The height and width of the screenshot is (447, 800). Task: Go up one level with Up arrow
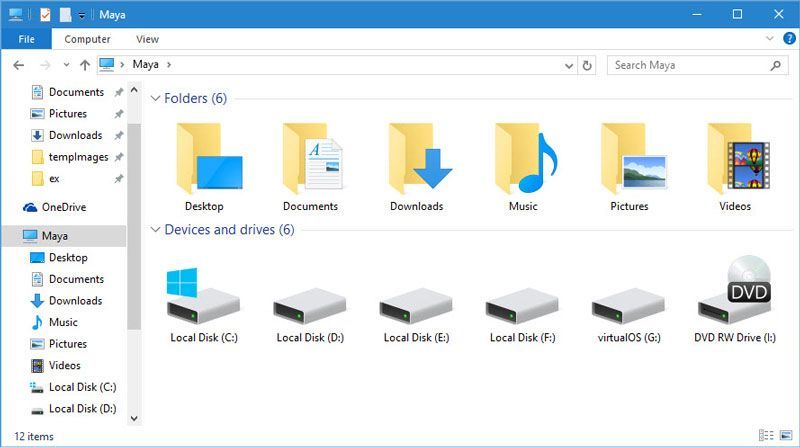85,65
